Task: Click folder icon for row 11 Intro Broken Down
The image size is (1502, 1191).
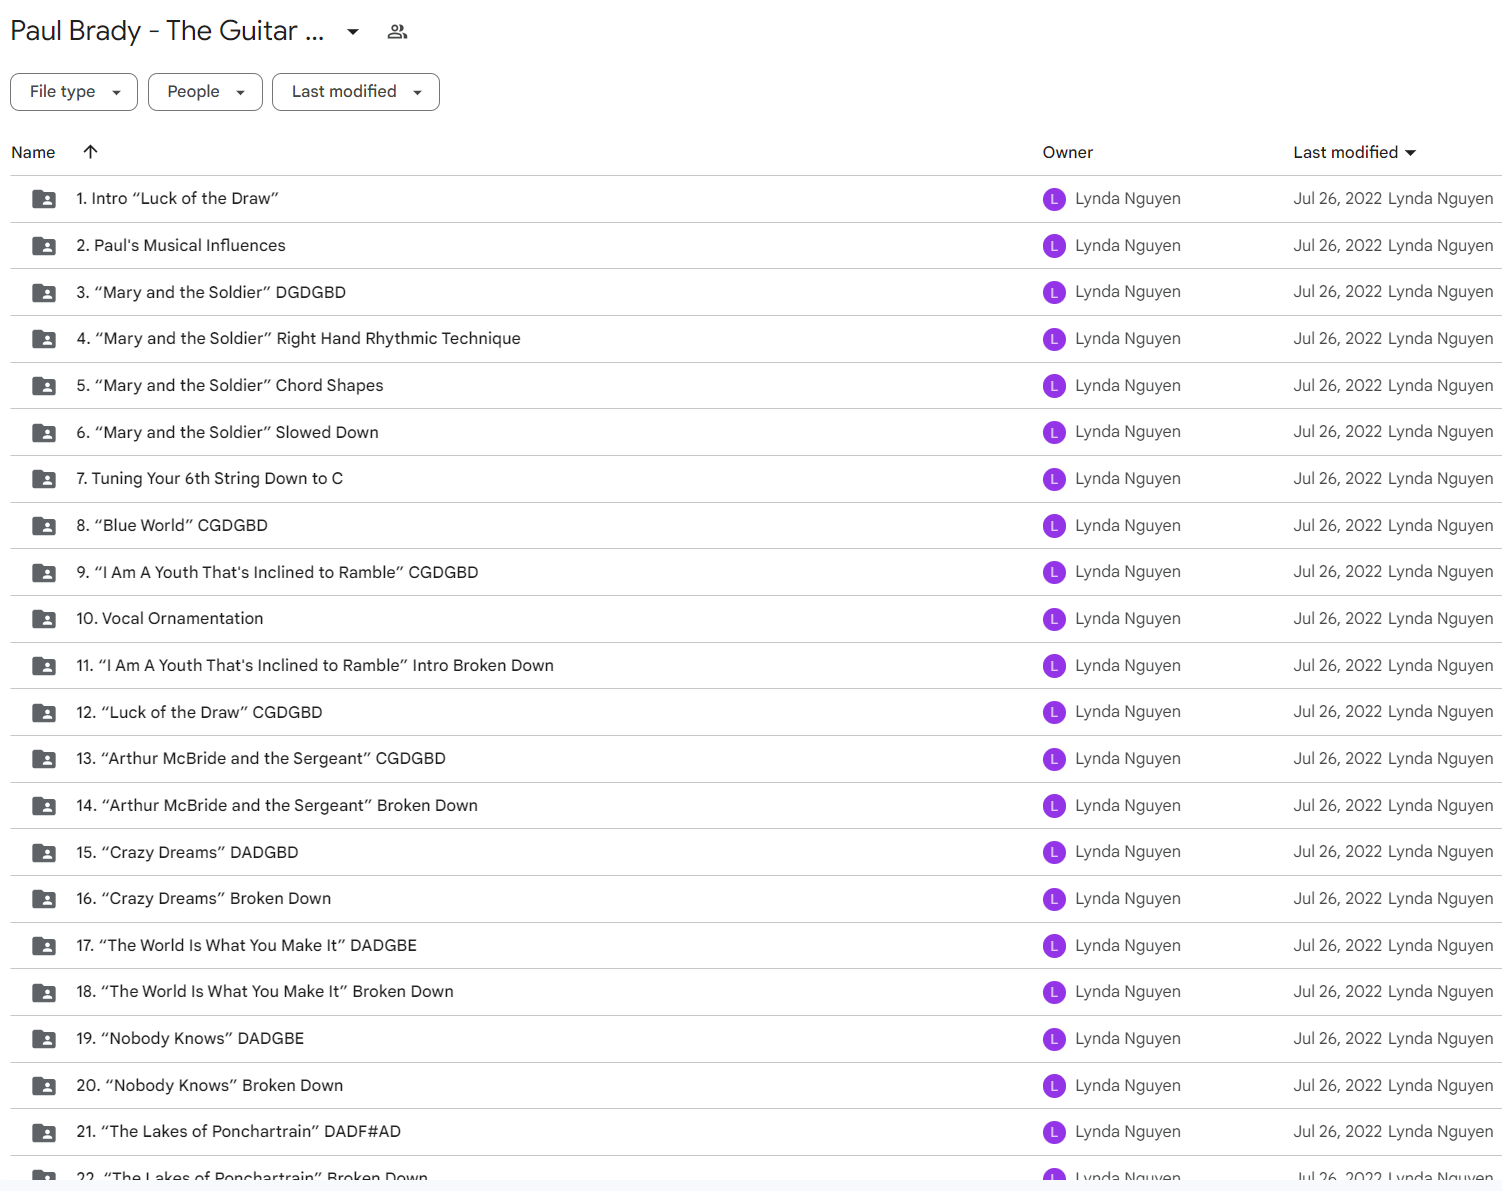Action: coord(44,666)
